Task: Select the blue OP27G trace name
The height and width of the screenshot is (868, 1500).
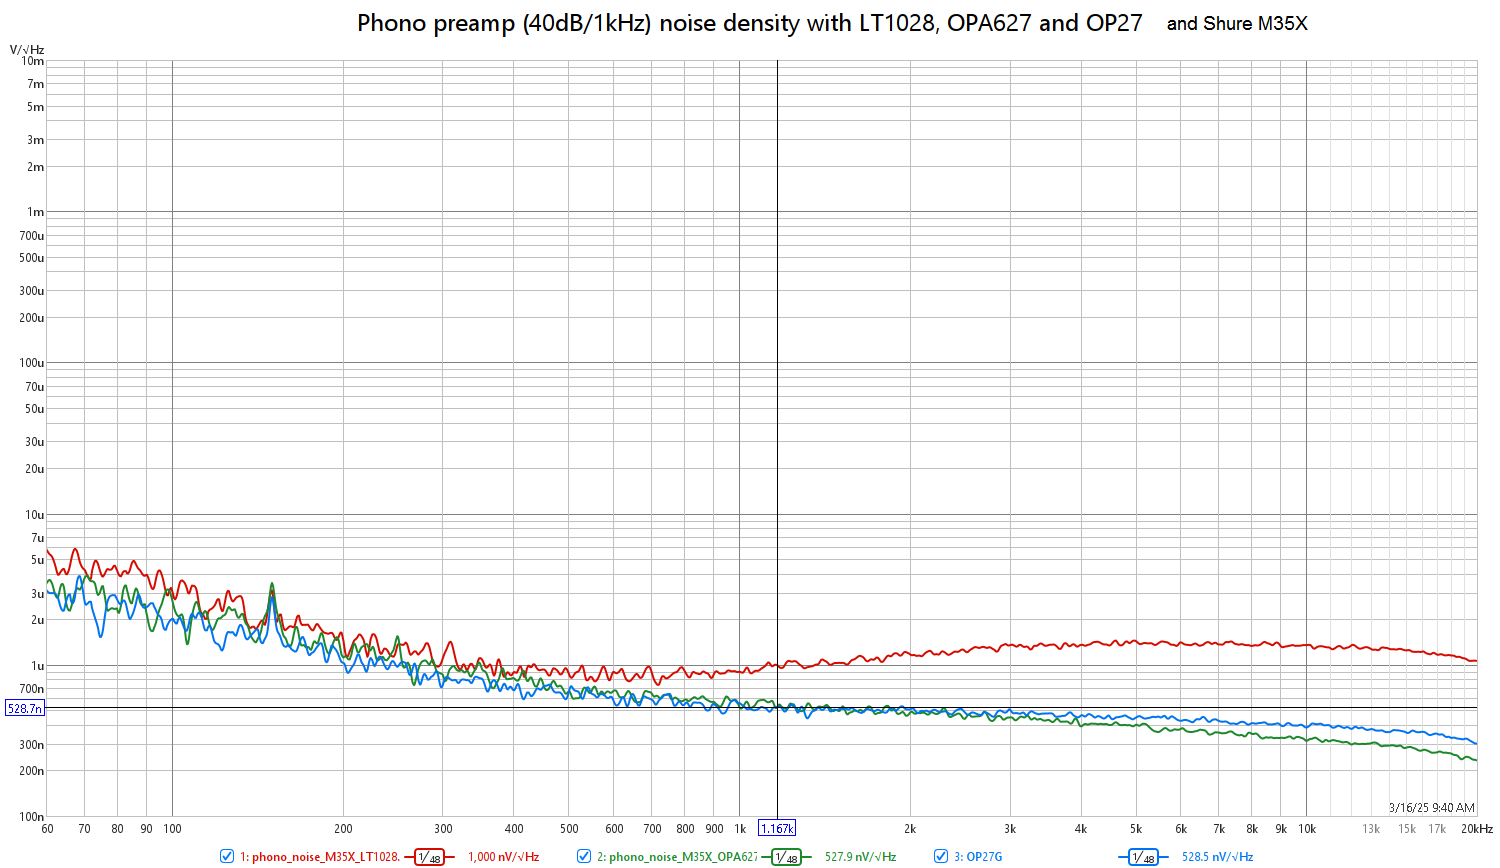Action: pos(978,857)
